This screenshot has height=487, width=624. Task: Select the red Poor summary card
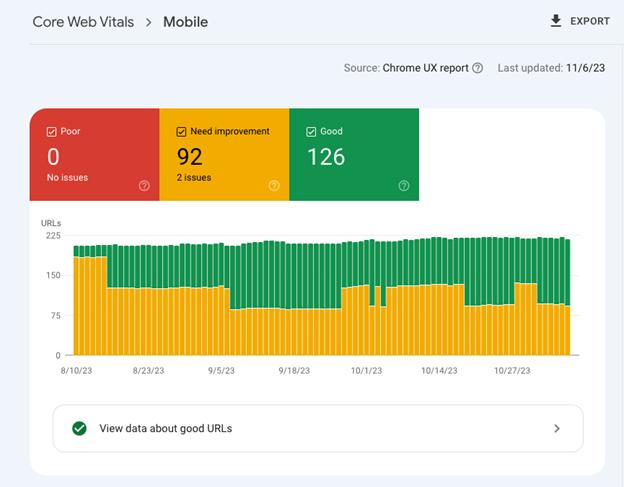pos(95,154)
